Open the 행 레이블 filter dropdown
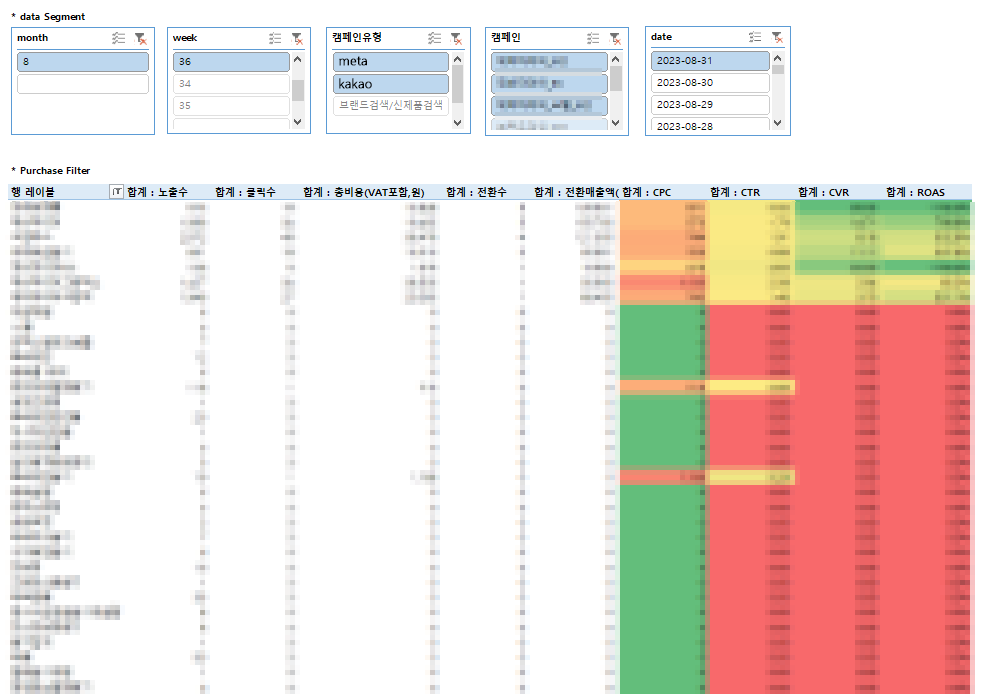Screen dimensions: 983x694 coord(117,192)
